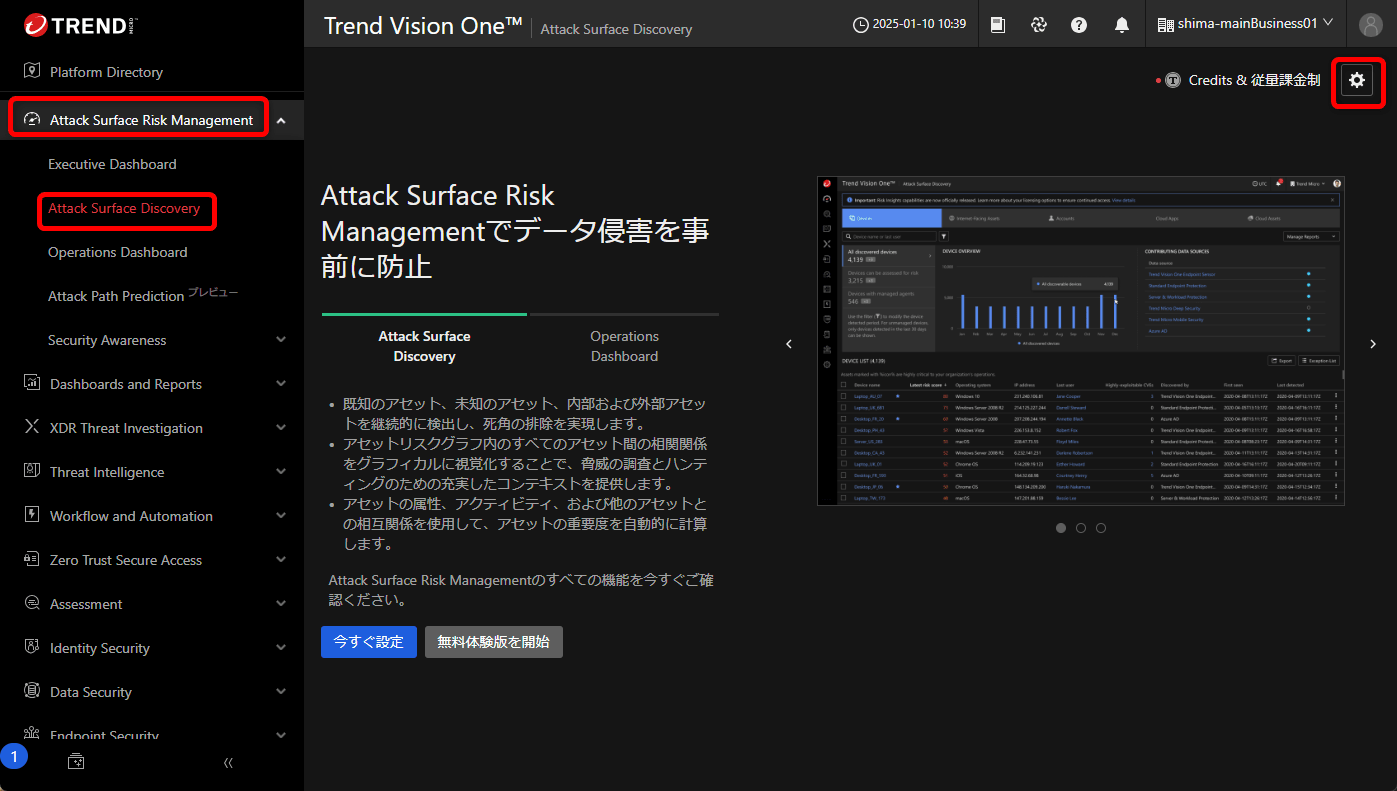Open the gear settings button

pyautogui.click(x=1357, y=80)
